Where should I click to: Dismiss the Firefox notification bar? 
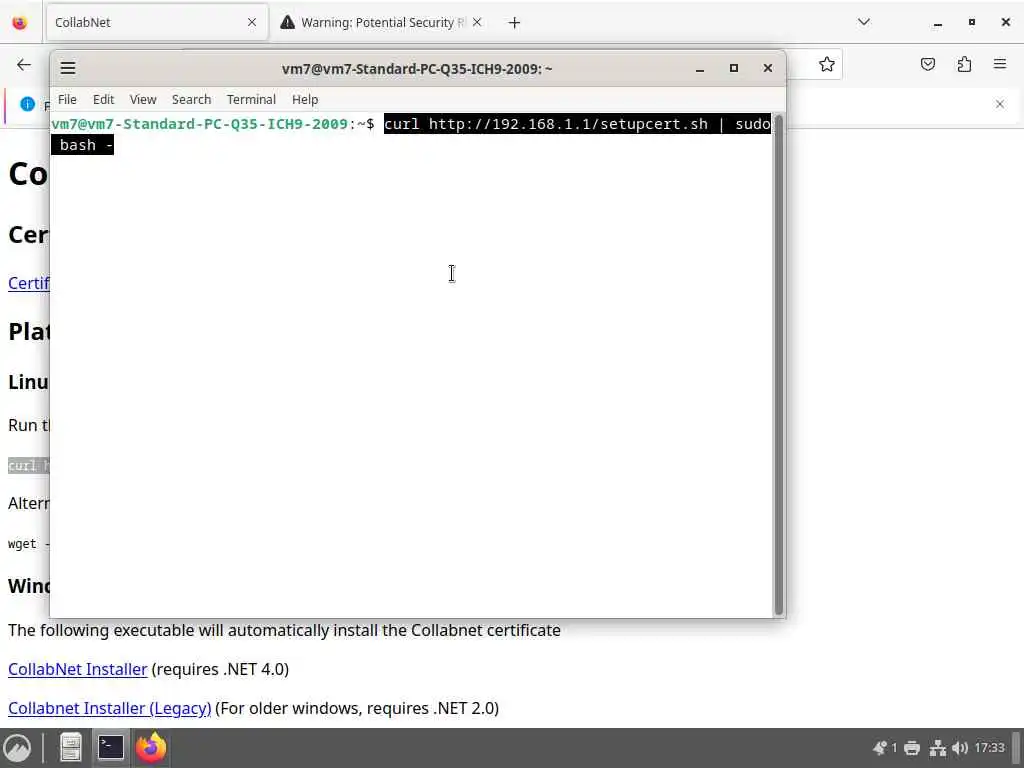point(1000,104)
